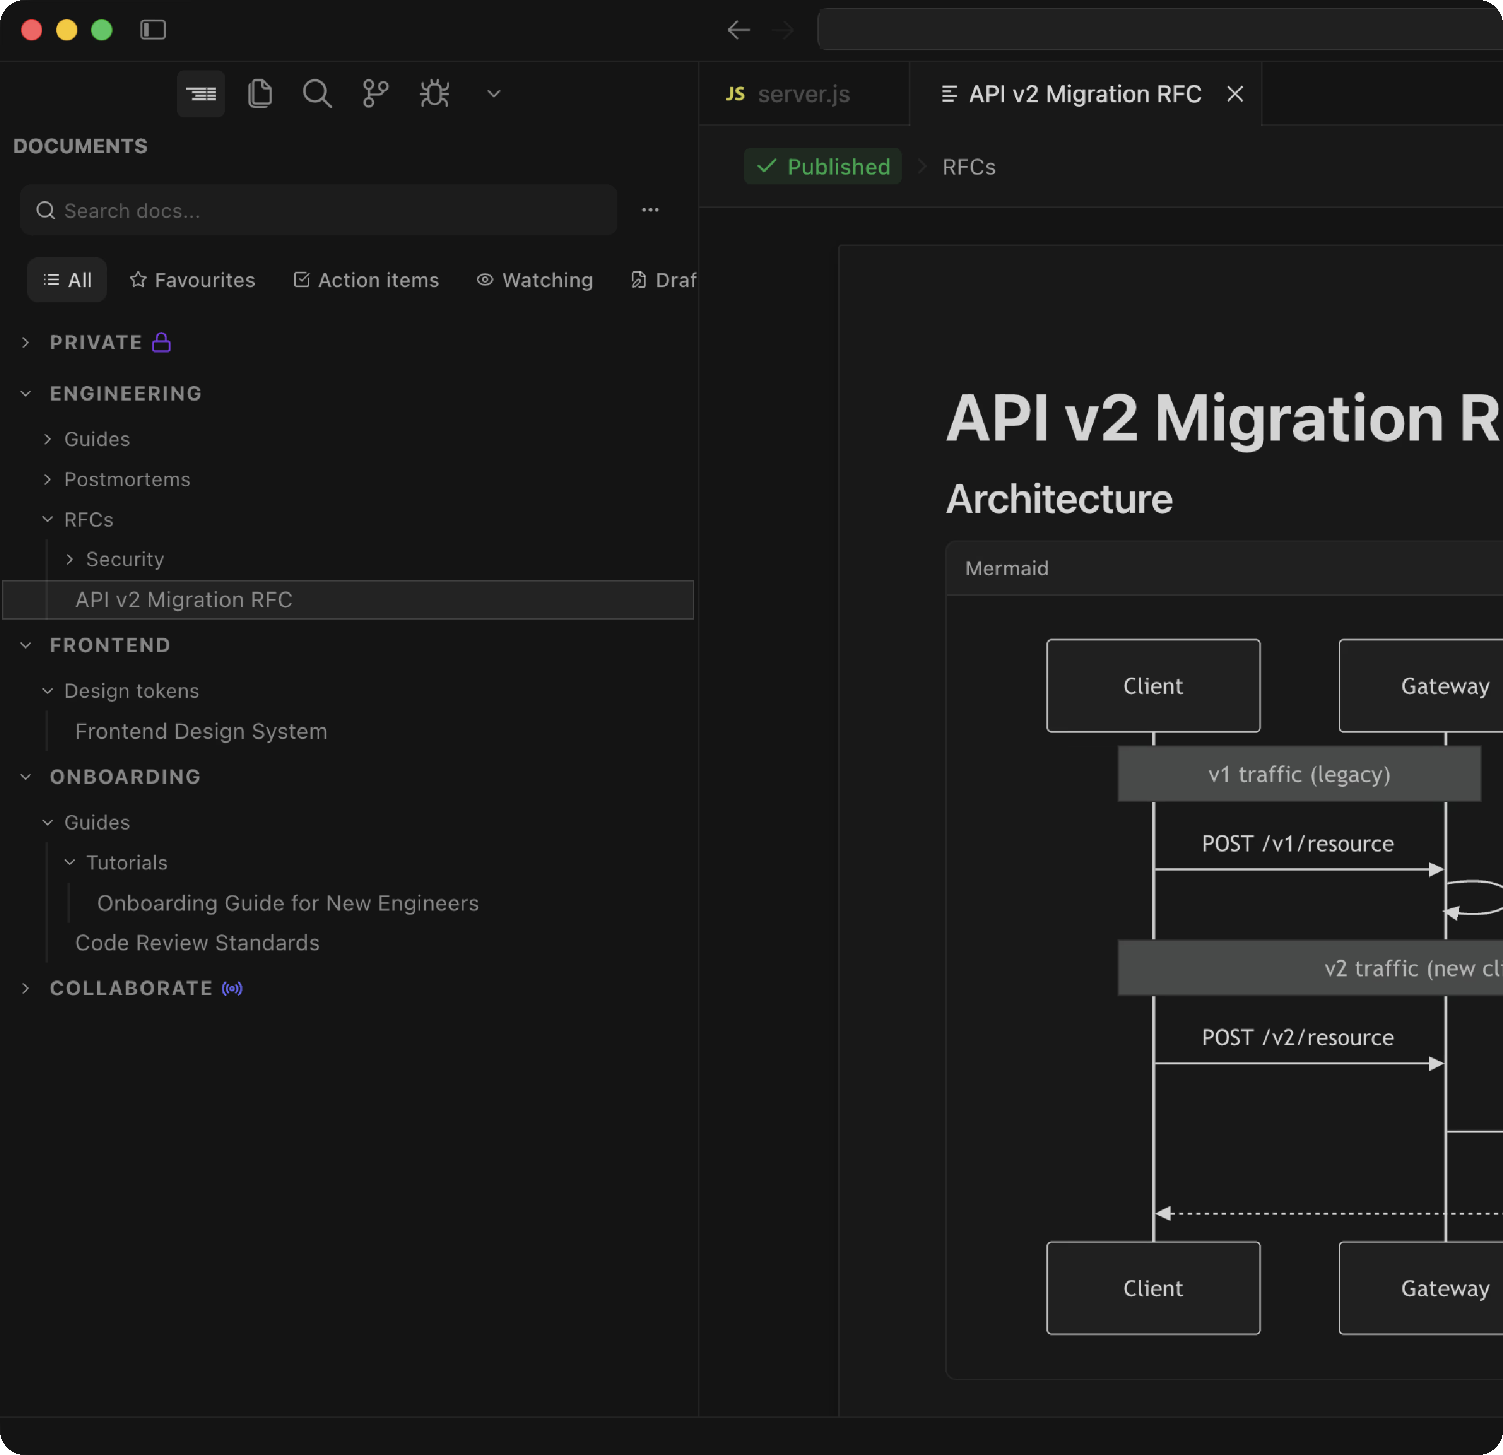
Task: Collapse the Design tokens folder
Action: [48, 691]
